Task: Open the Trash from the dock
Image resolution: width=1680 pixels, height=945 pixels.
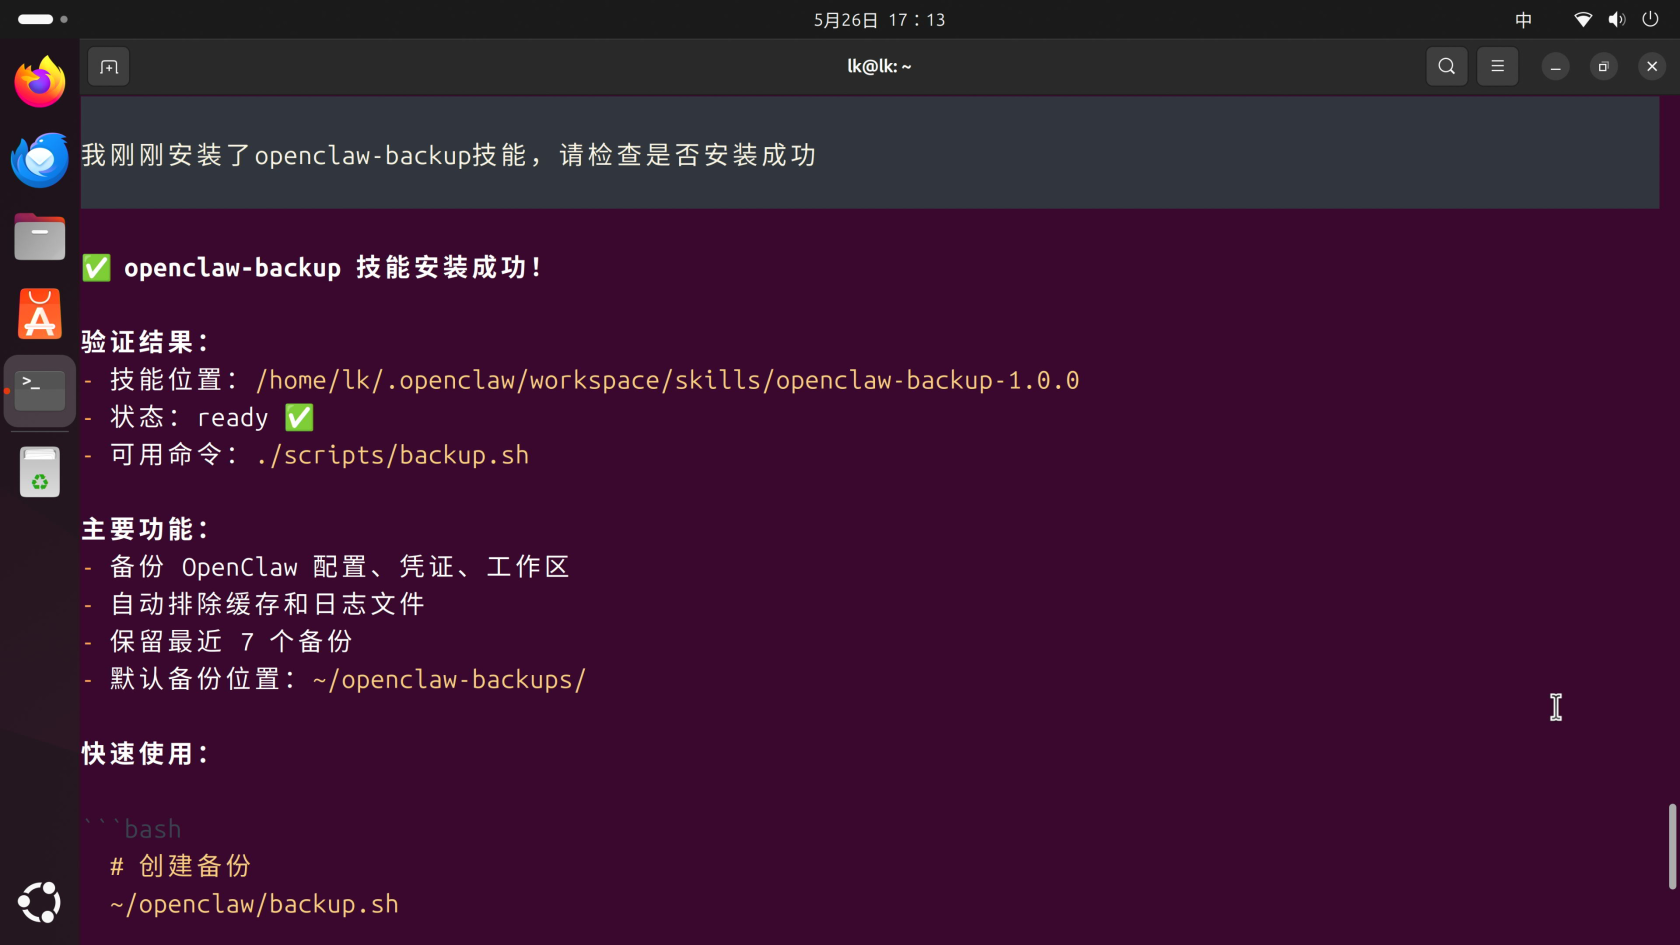Action: (x=40, y=472)
